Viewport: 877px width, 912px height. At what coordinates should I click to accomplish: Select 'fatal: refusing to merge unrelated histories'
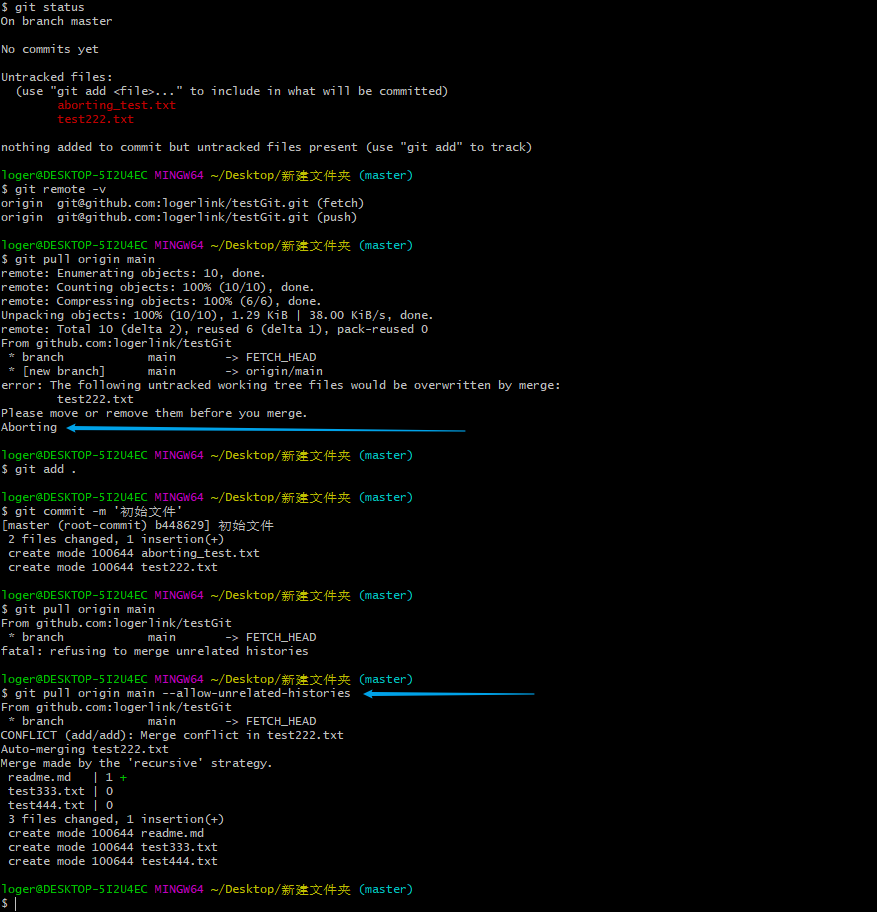click(x=155, y=651)
